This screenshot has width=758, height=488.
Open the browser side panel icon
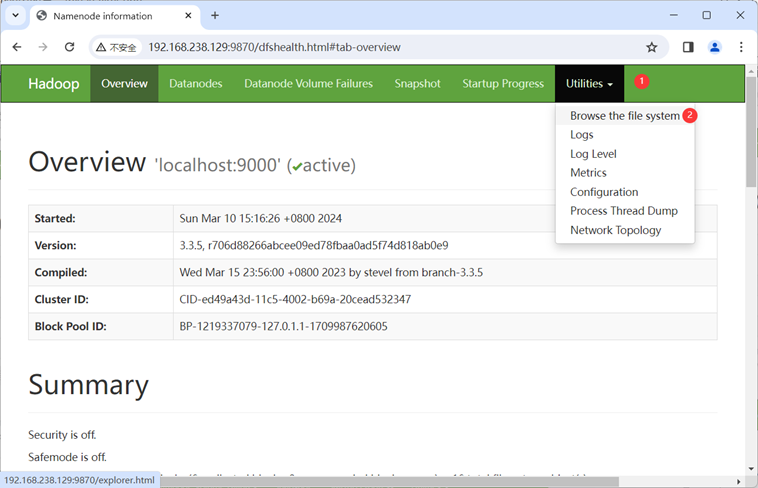688,47
